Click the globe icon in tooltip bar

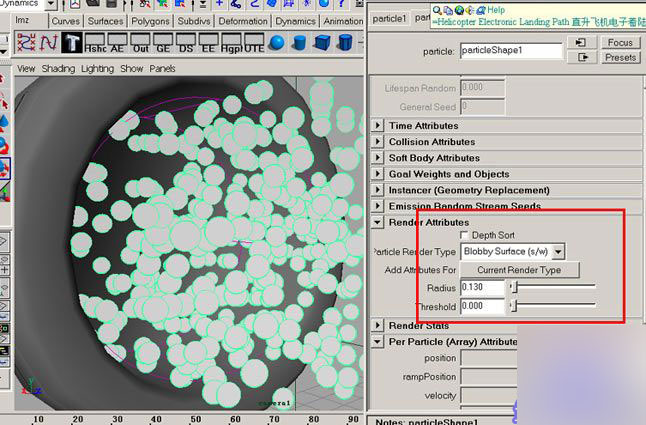pos(459,10)
